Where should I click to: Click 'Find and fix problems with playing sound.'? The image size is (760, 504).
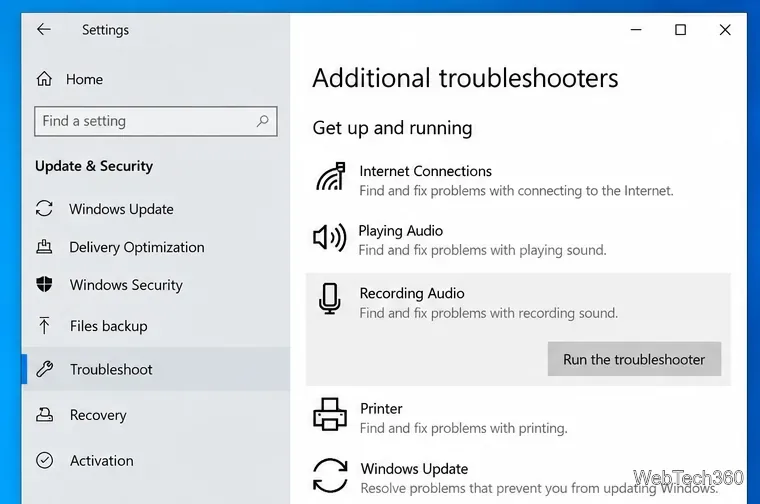tap(482, 250)
